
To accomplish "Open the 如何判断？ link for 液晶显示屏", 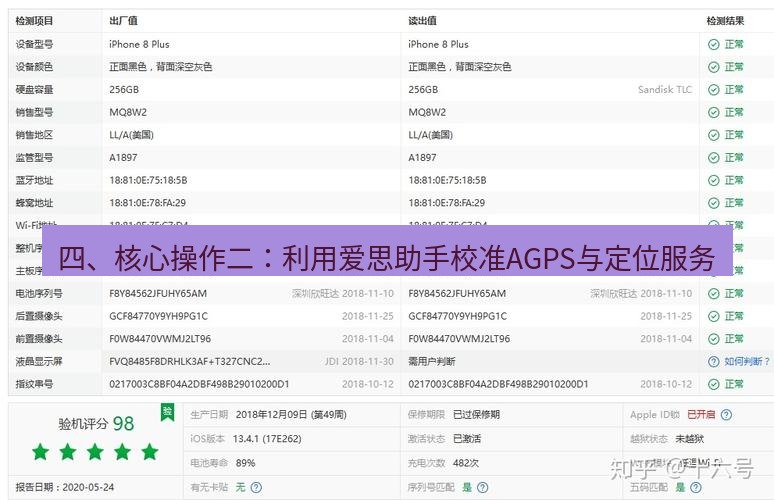I will click(x=747, y=362).
